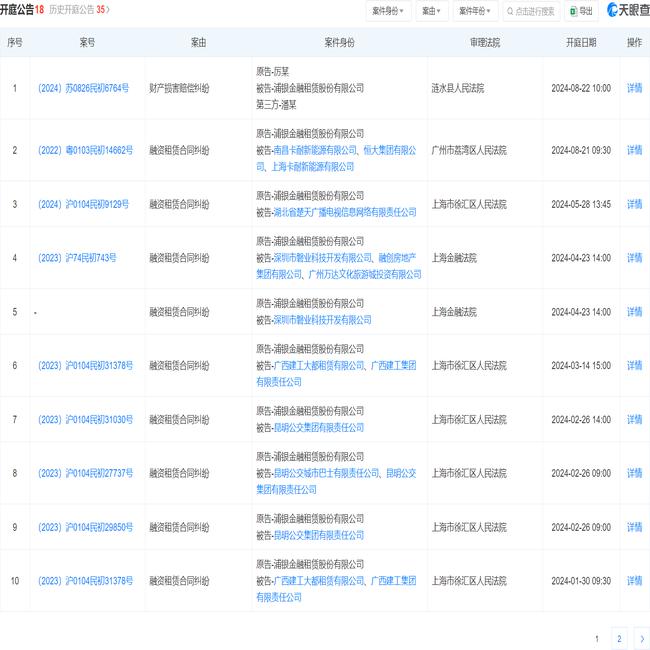Open case (2023)沪0104民初29850号
This screenshot has width=650, height=650.
point(85,527)
